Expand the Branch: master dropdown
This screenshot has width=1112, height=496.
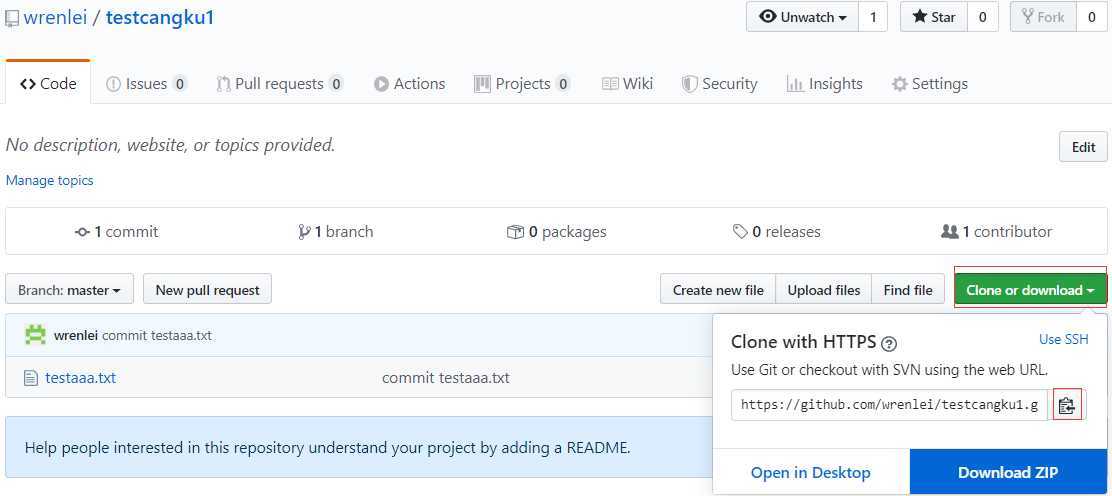click(x=70, y=290)
